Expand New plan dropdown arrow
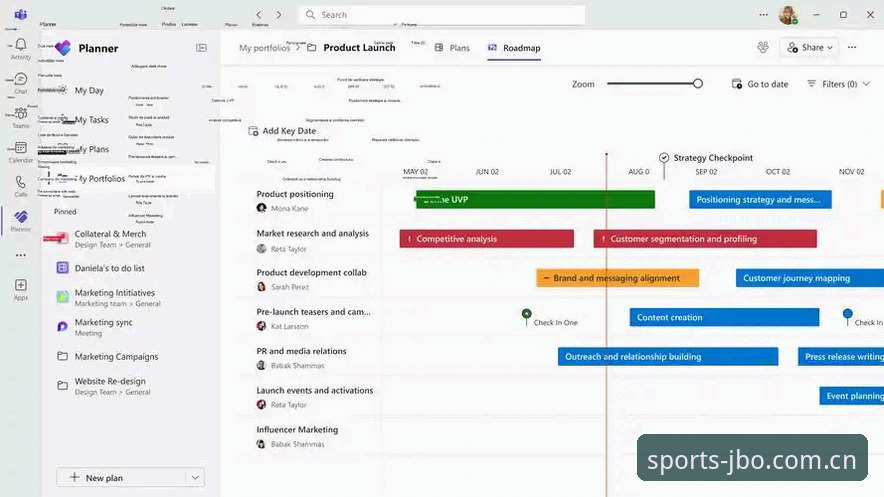 point(195,478)
